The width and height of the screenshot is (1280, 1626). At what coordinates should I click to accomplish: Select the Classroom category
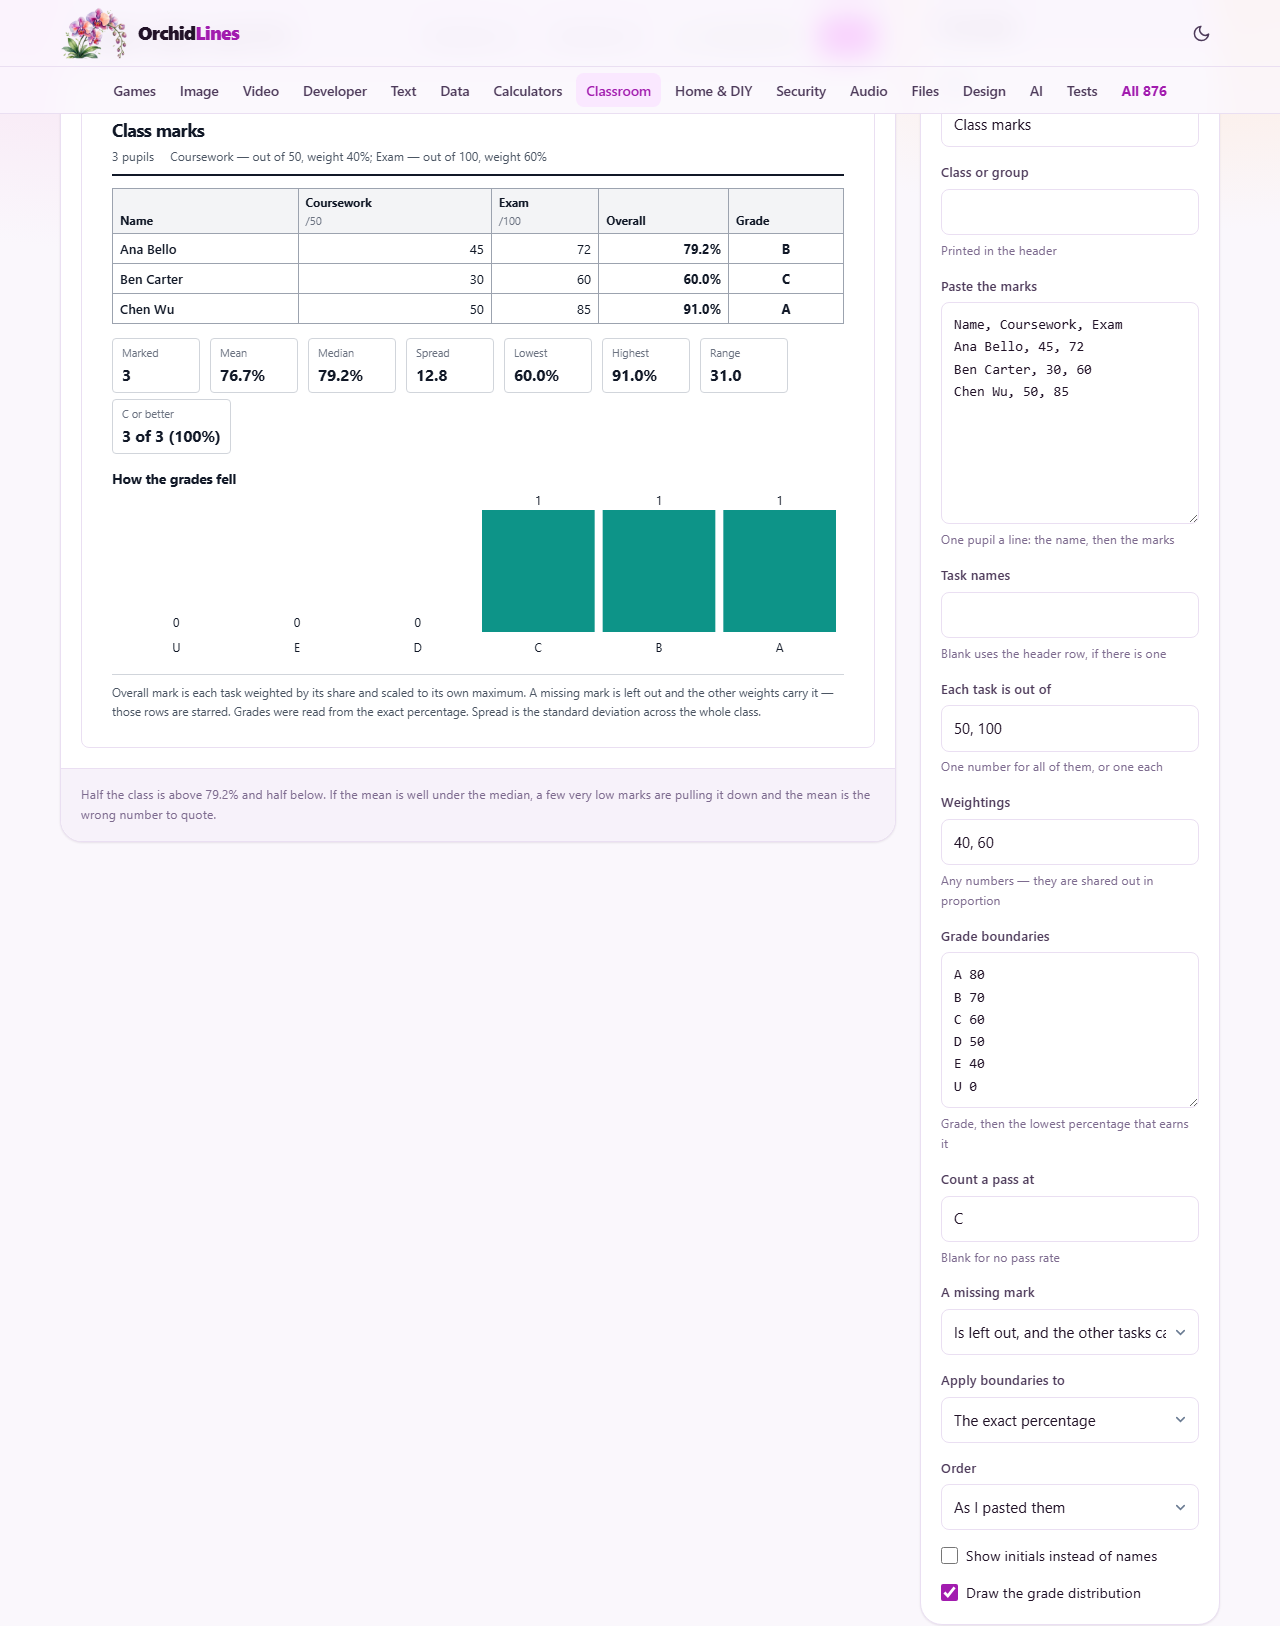click(x=618, y=91)
